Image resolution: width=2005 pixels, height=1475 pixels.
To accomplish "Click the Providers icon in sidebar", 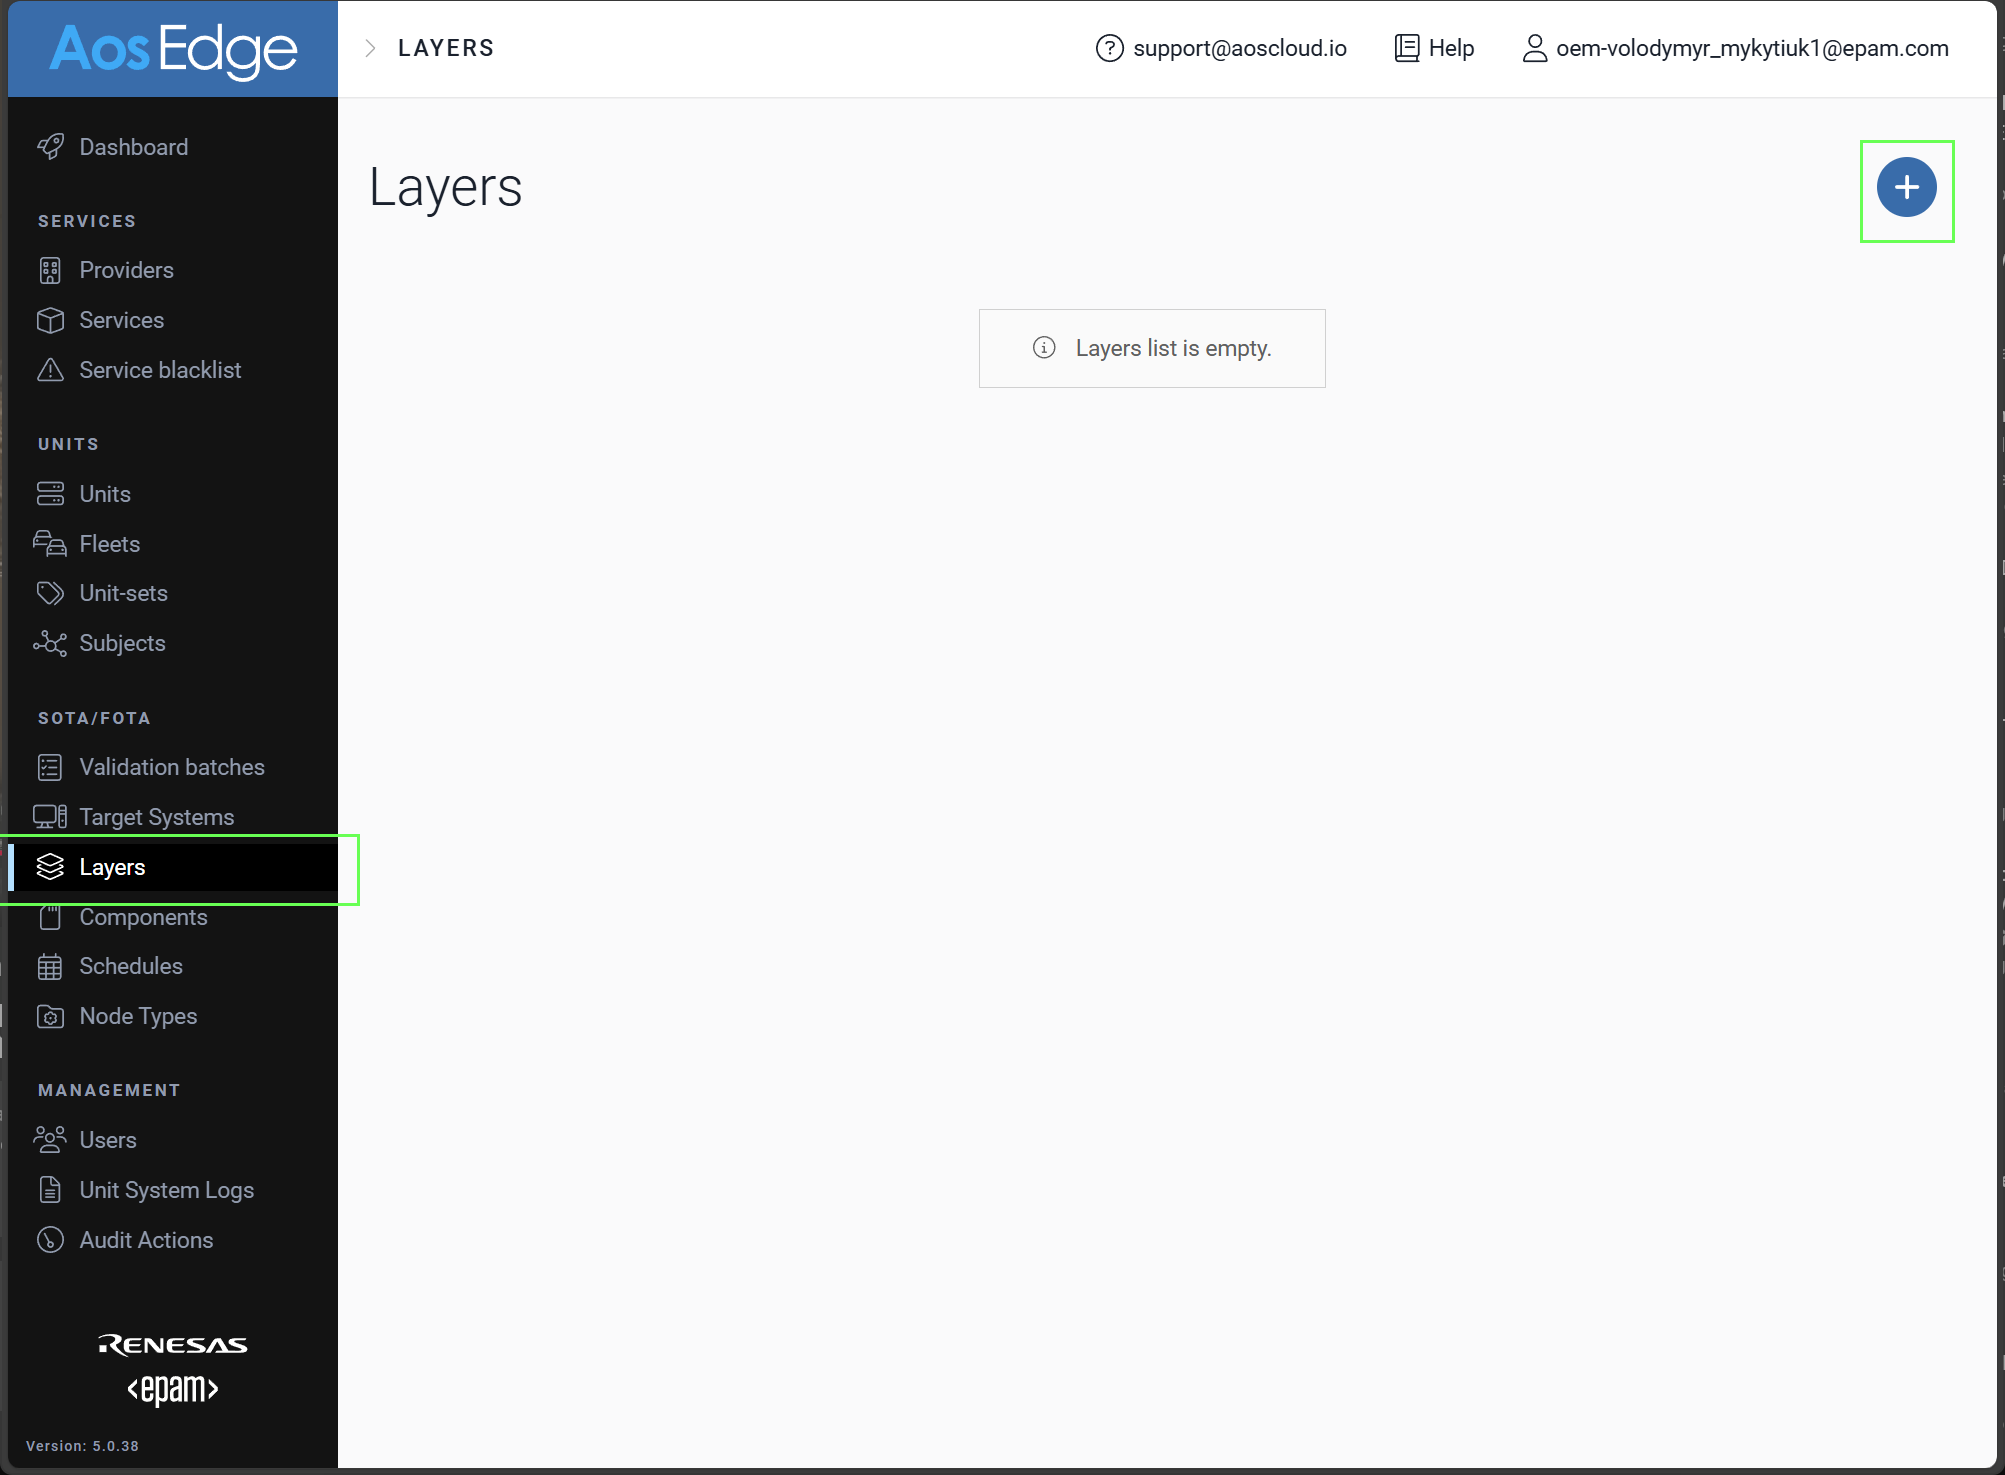I will click(x=50, y=269).
